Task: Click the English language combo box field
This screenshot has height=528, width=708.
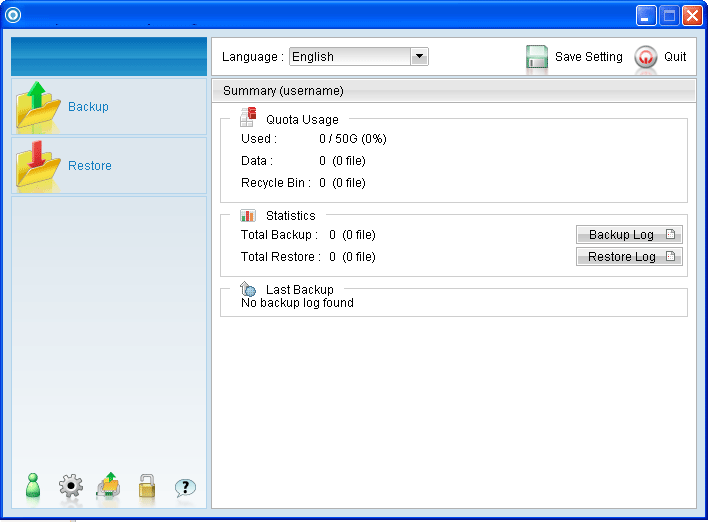Action: point(349,57)
